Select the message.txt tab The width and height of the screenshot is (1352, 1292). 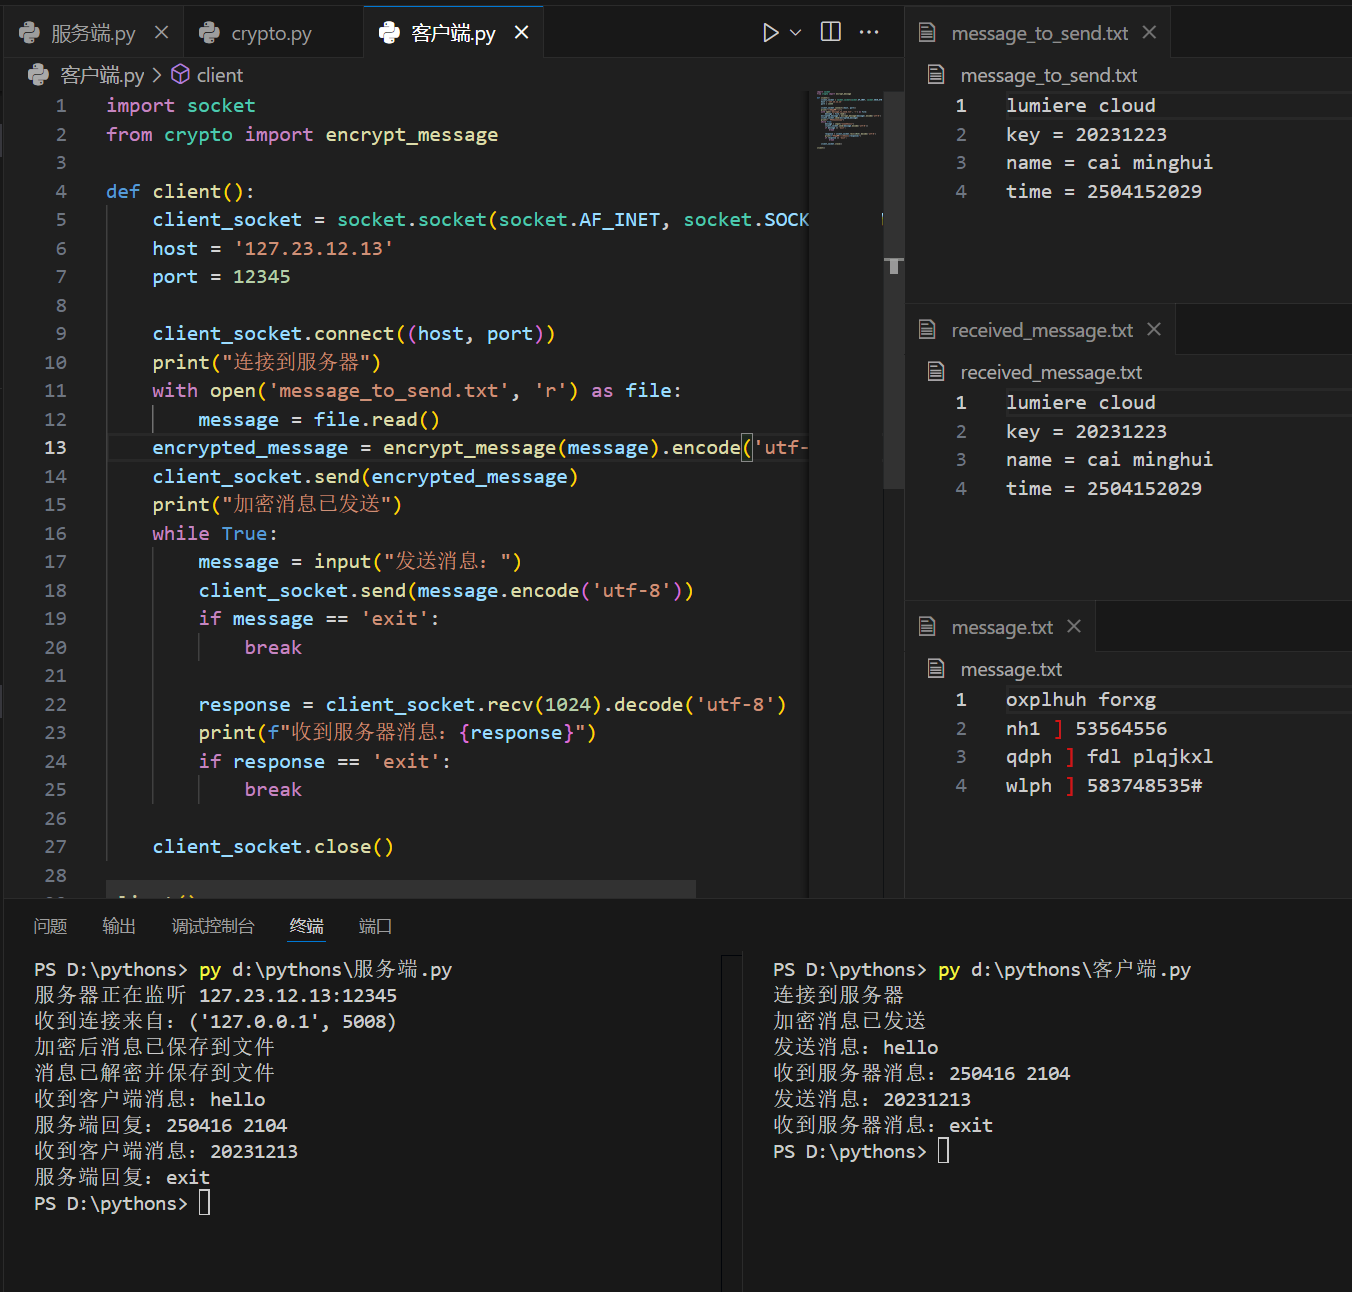[x=1002, y=627]
